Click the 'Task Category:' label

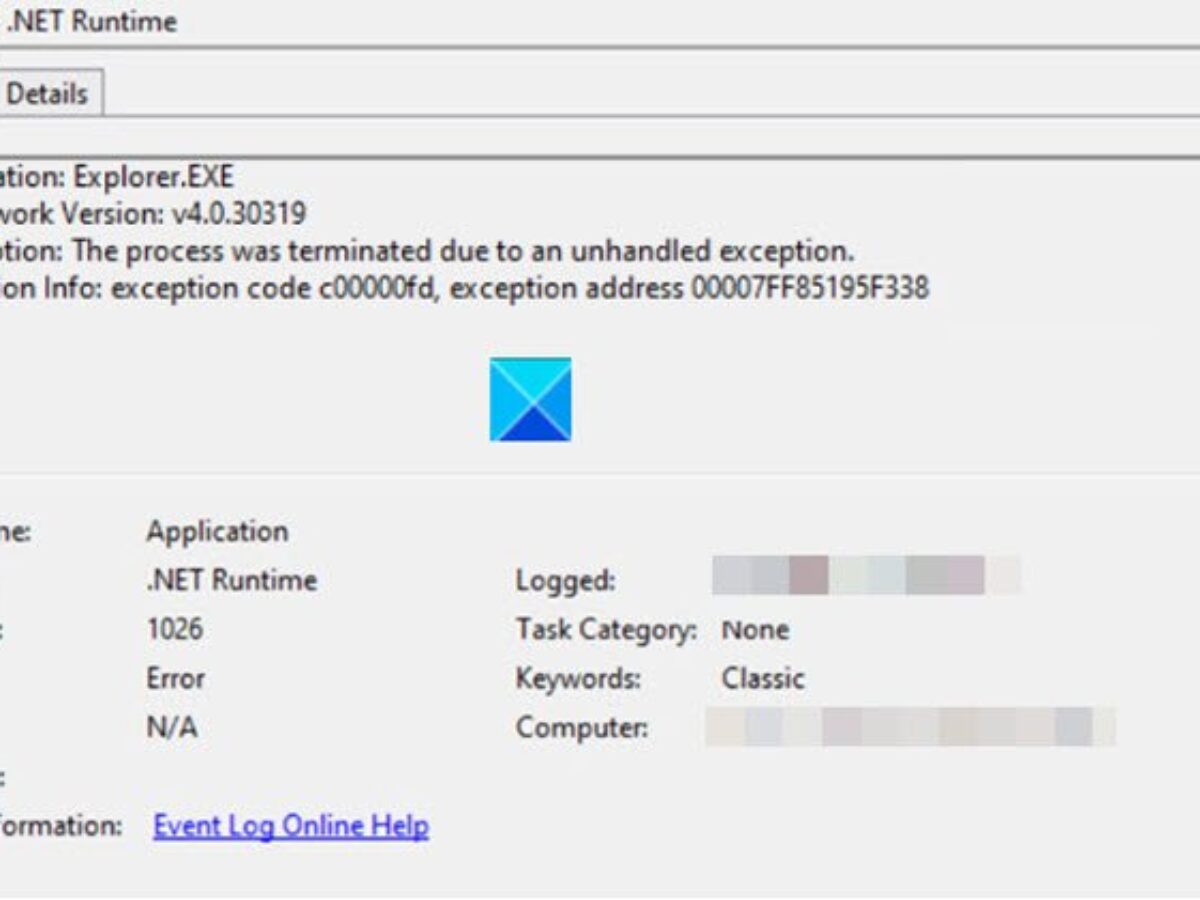click(606, 630)
